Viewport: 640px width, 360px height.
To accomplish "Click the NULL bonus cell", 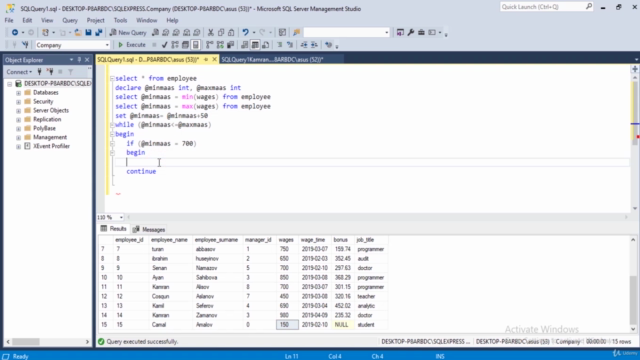I will (x=341, y=325).
